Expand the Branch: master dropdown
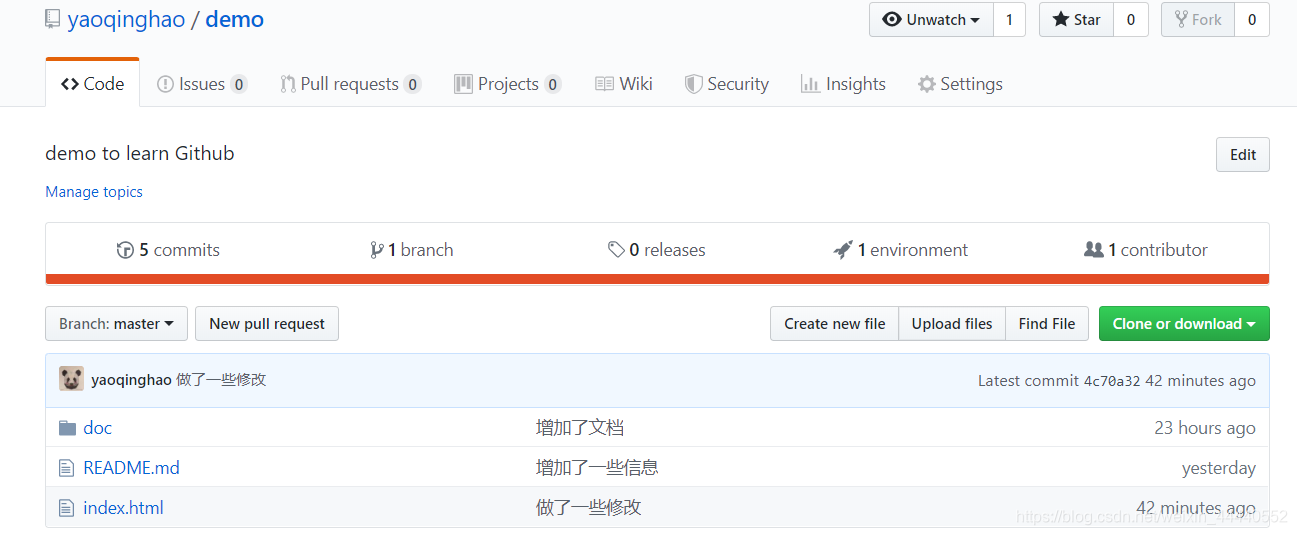Image resolution: width=1297 pixels, height=535 pixels. coord(116,324)
